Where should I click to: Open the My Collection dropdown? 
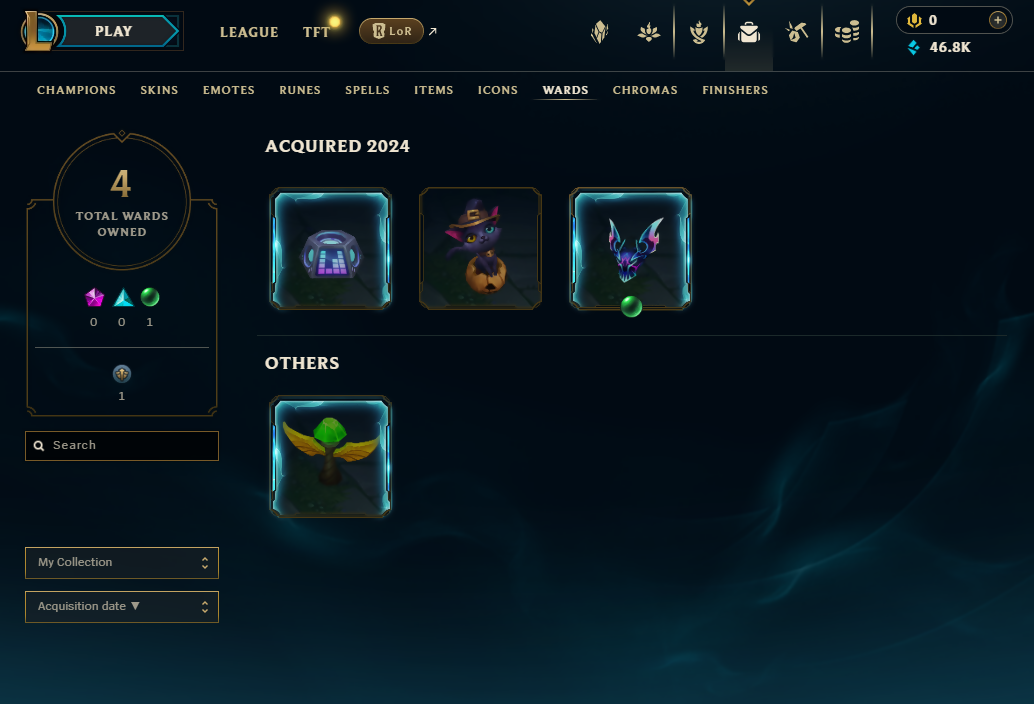pyautogui.click(x=122, y=563)
